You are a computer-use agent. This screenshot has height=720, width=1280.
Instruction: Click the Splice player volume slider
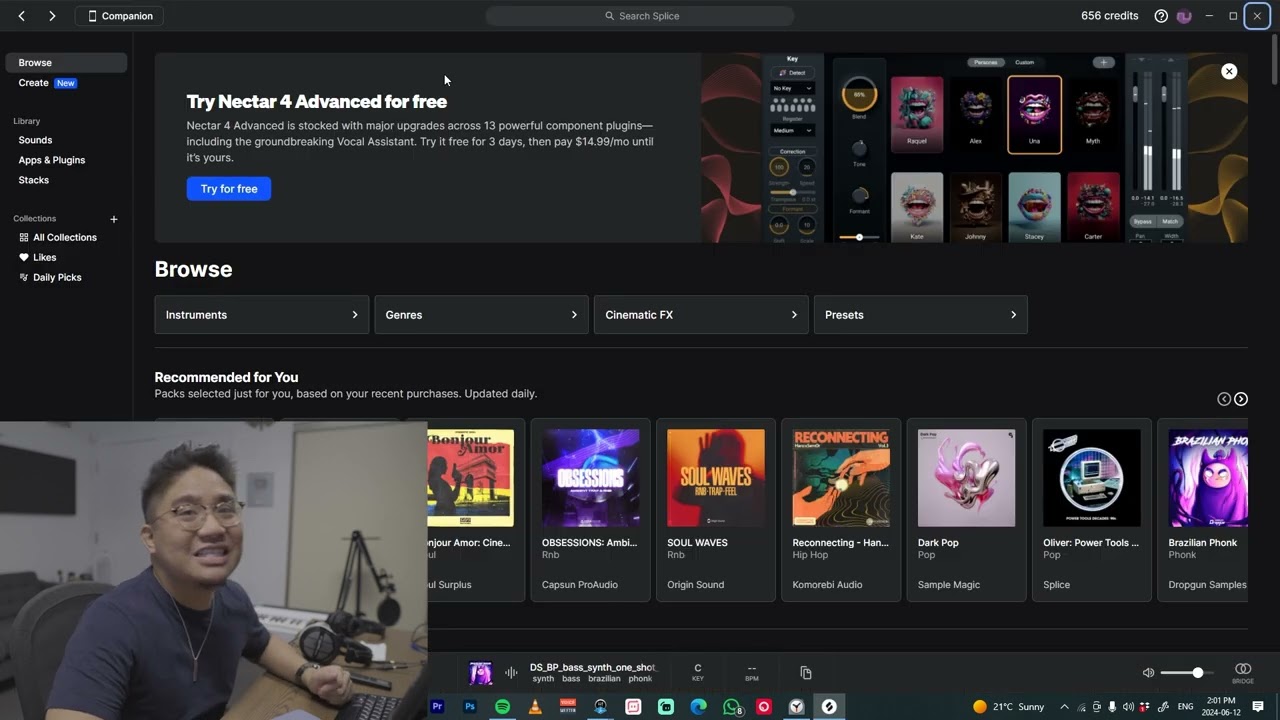[x=1187, y=673]
